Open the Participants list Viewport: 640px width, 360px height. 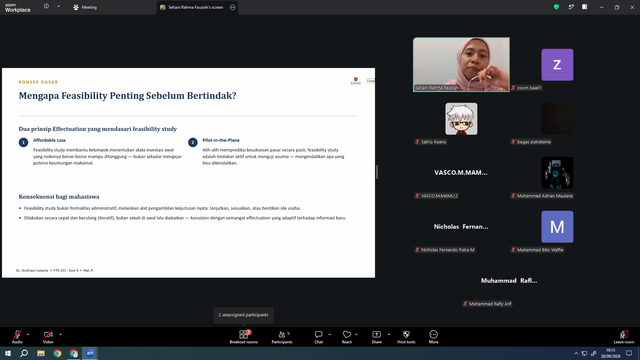282,337
